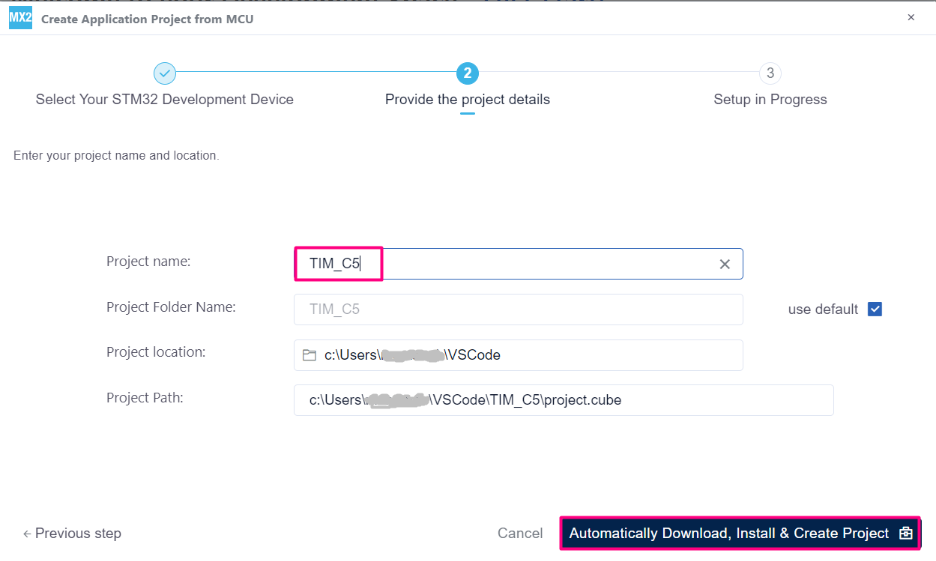
Task: Click the Project name input field
Action: click(518, 264)
